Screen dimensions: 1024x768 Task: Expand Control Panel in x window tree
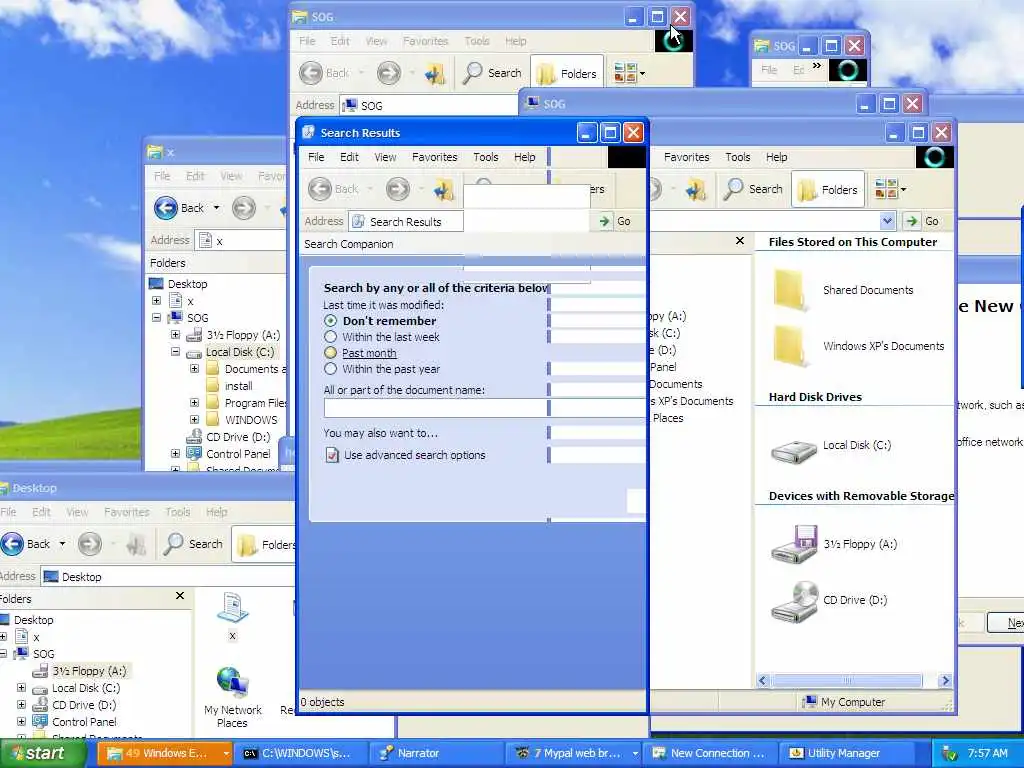tap(175, 453)
